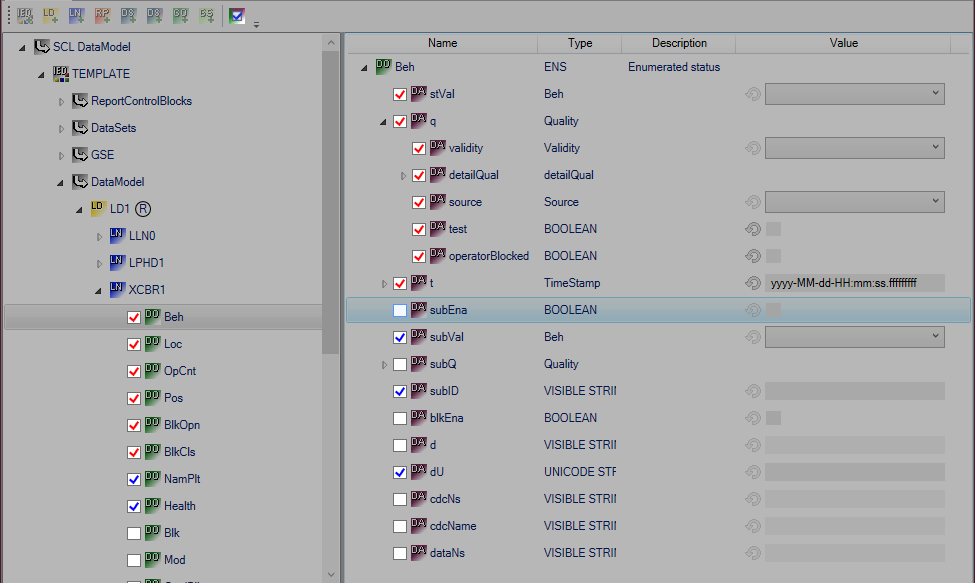Expand the ReportControlBlocks tree node
The height and width of the screenshot is (583, 975).
(61, 101)
